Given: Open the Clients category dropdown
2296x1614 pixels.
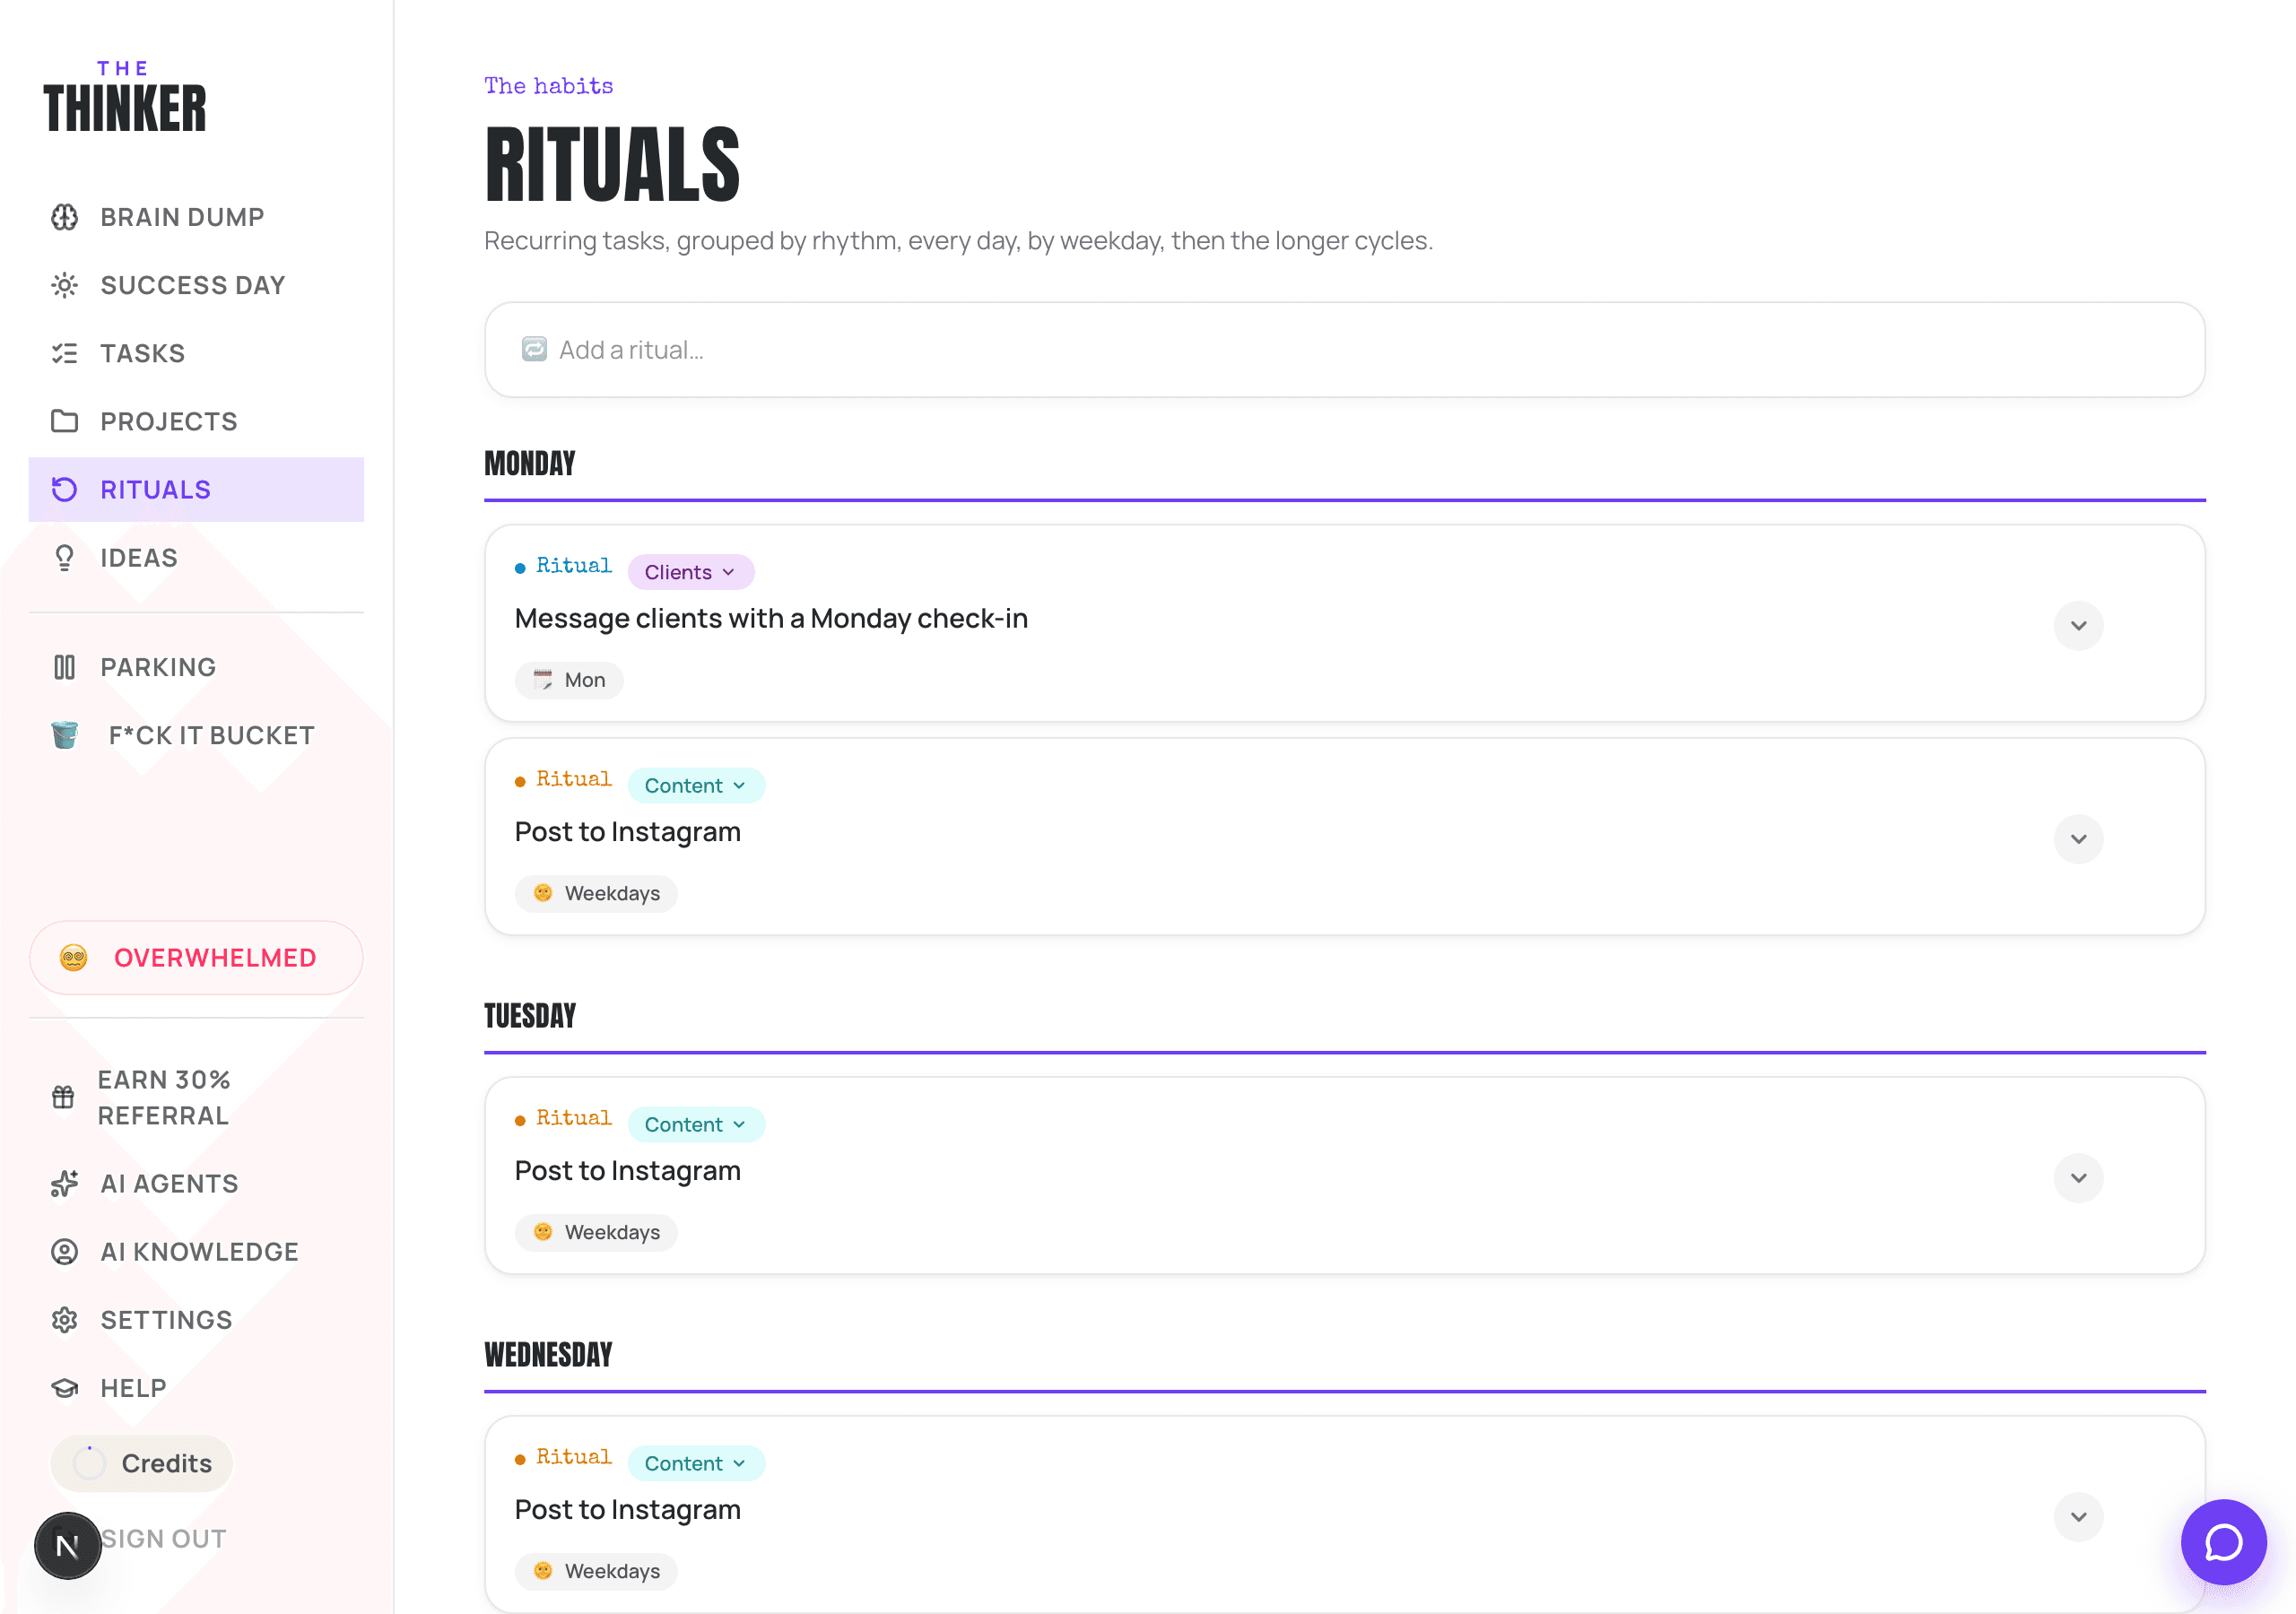Looking at the screenshot, I should [x=690, y=572].
